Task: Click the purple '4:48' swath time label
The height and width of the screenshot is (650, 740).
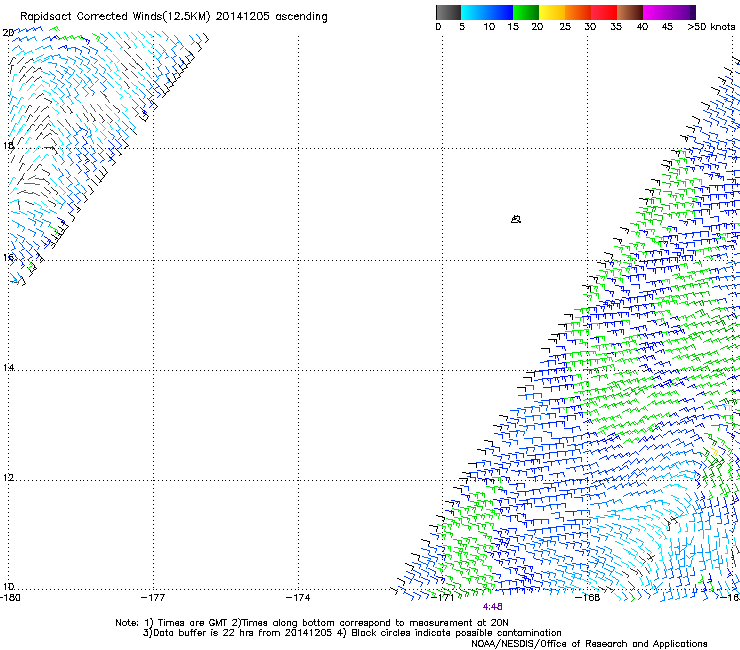Action: (x=492, y=607)
